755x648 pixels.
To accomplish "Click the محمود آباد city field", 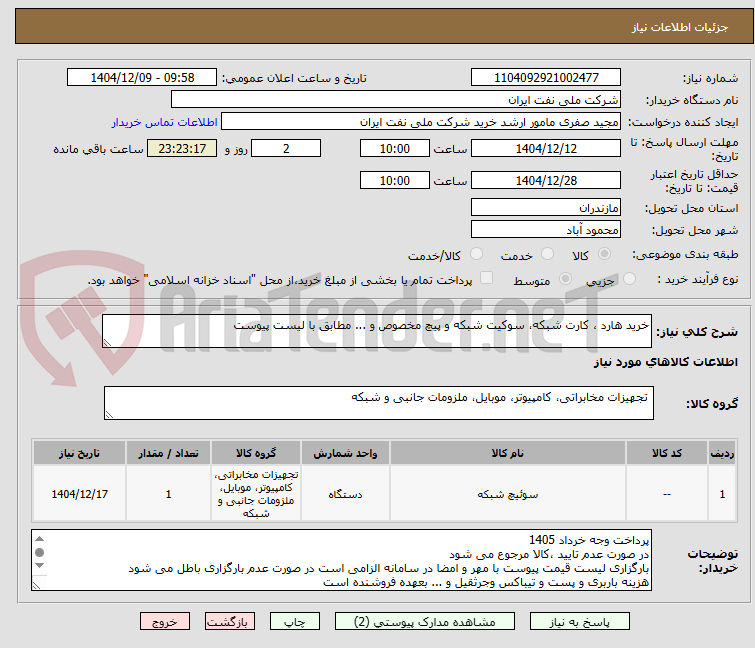I will 546,230.
